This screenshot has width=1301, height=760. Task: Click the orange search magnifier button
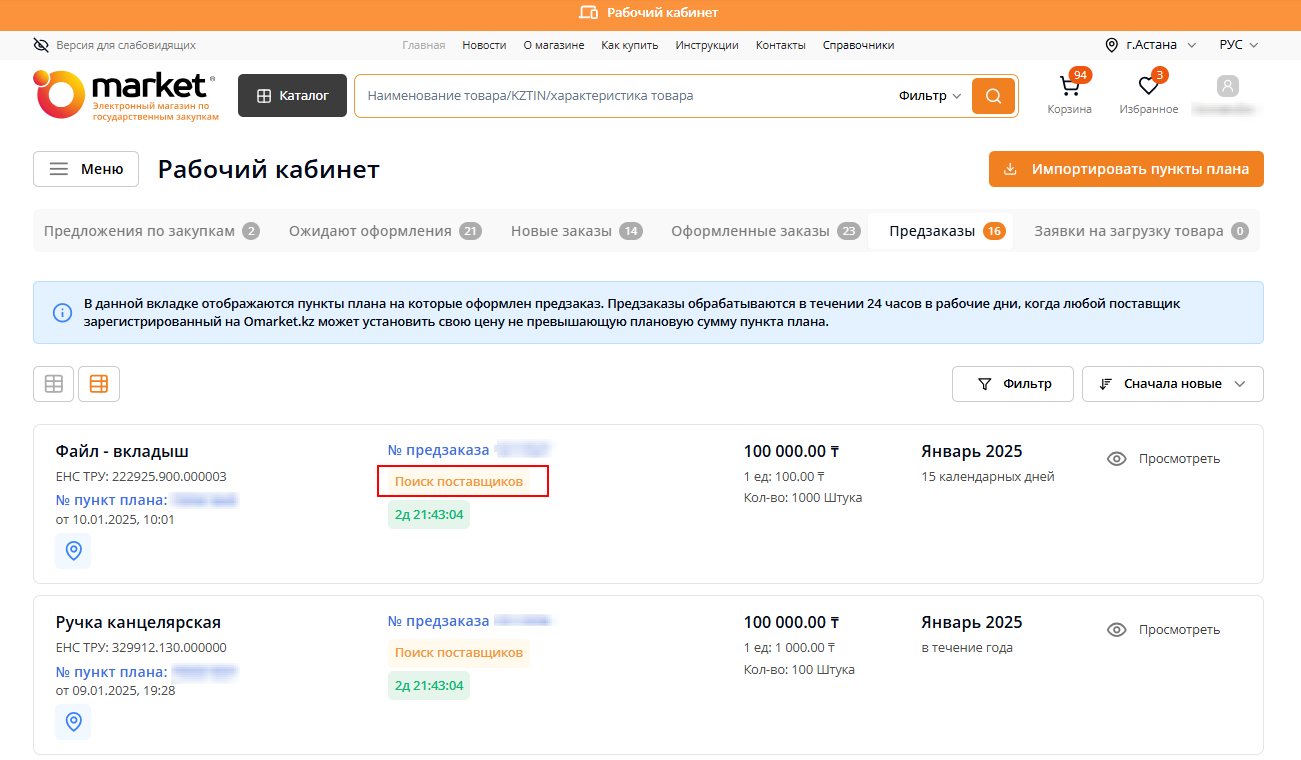[993, 96]
